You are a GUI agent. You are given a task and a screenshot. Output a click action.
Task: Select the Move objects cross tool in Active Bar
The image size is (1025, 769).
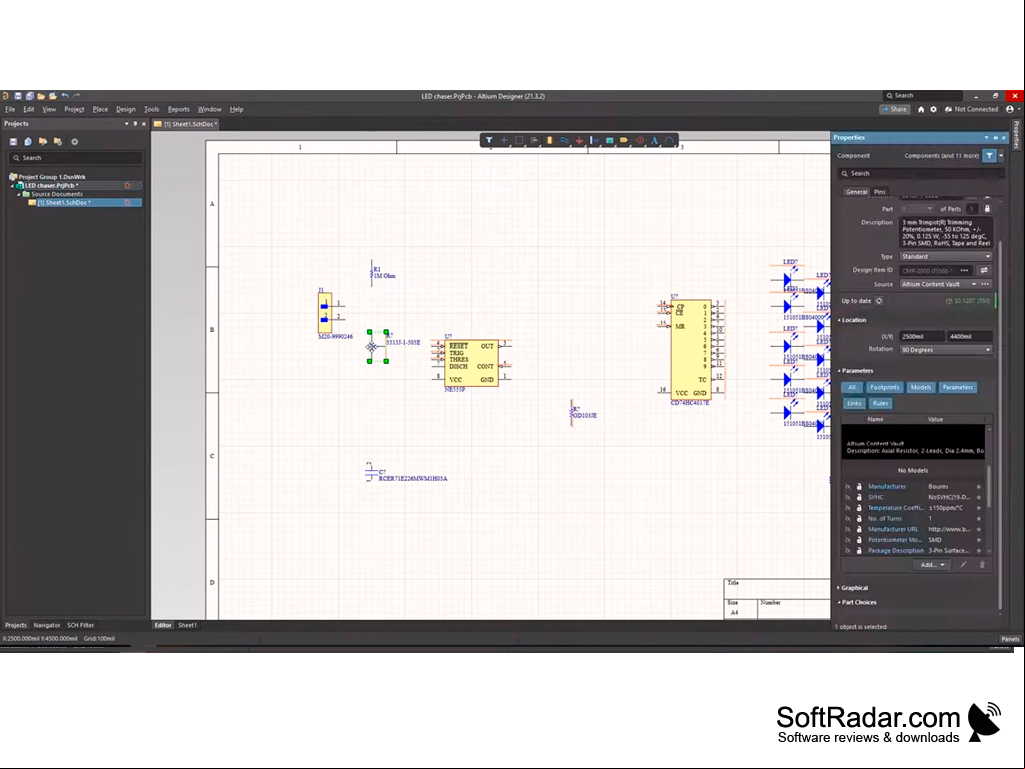click(504, 140)
